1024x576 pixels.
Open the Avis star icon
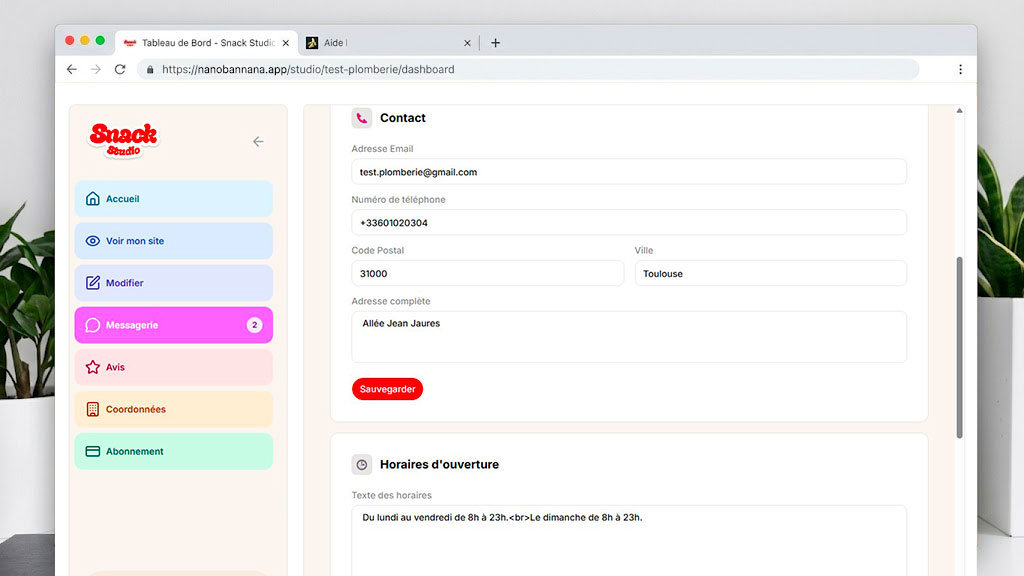pyautogui.click(x=93, y=367)
